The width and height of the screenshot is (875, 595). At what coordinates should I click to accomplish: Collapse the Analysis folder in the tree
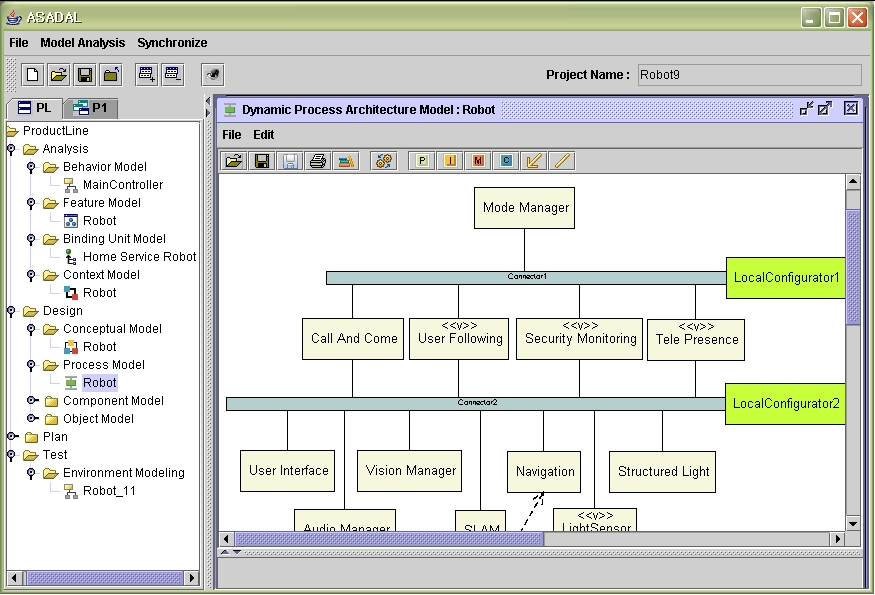(11, 149)
